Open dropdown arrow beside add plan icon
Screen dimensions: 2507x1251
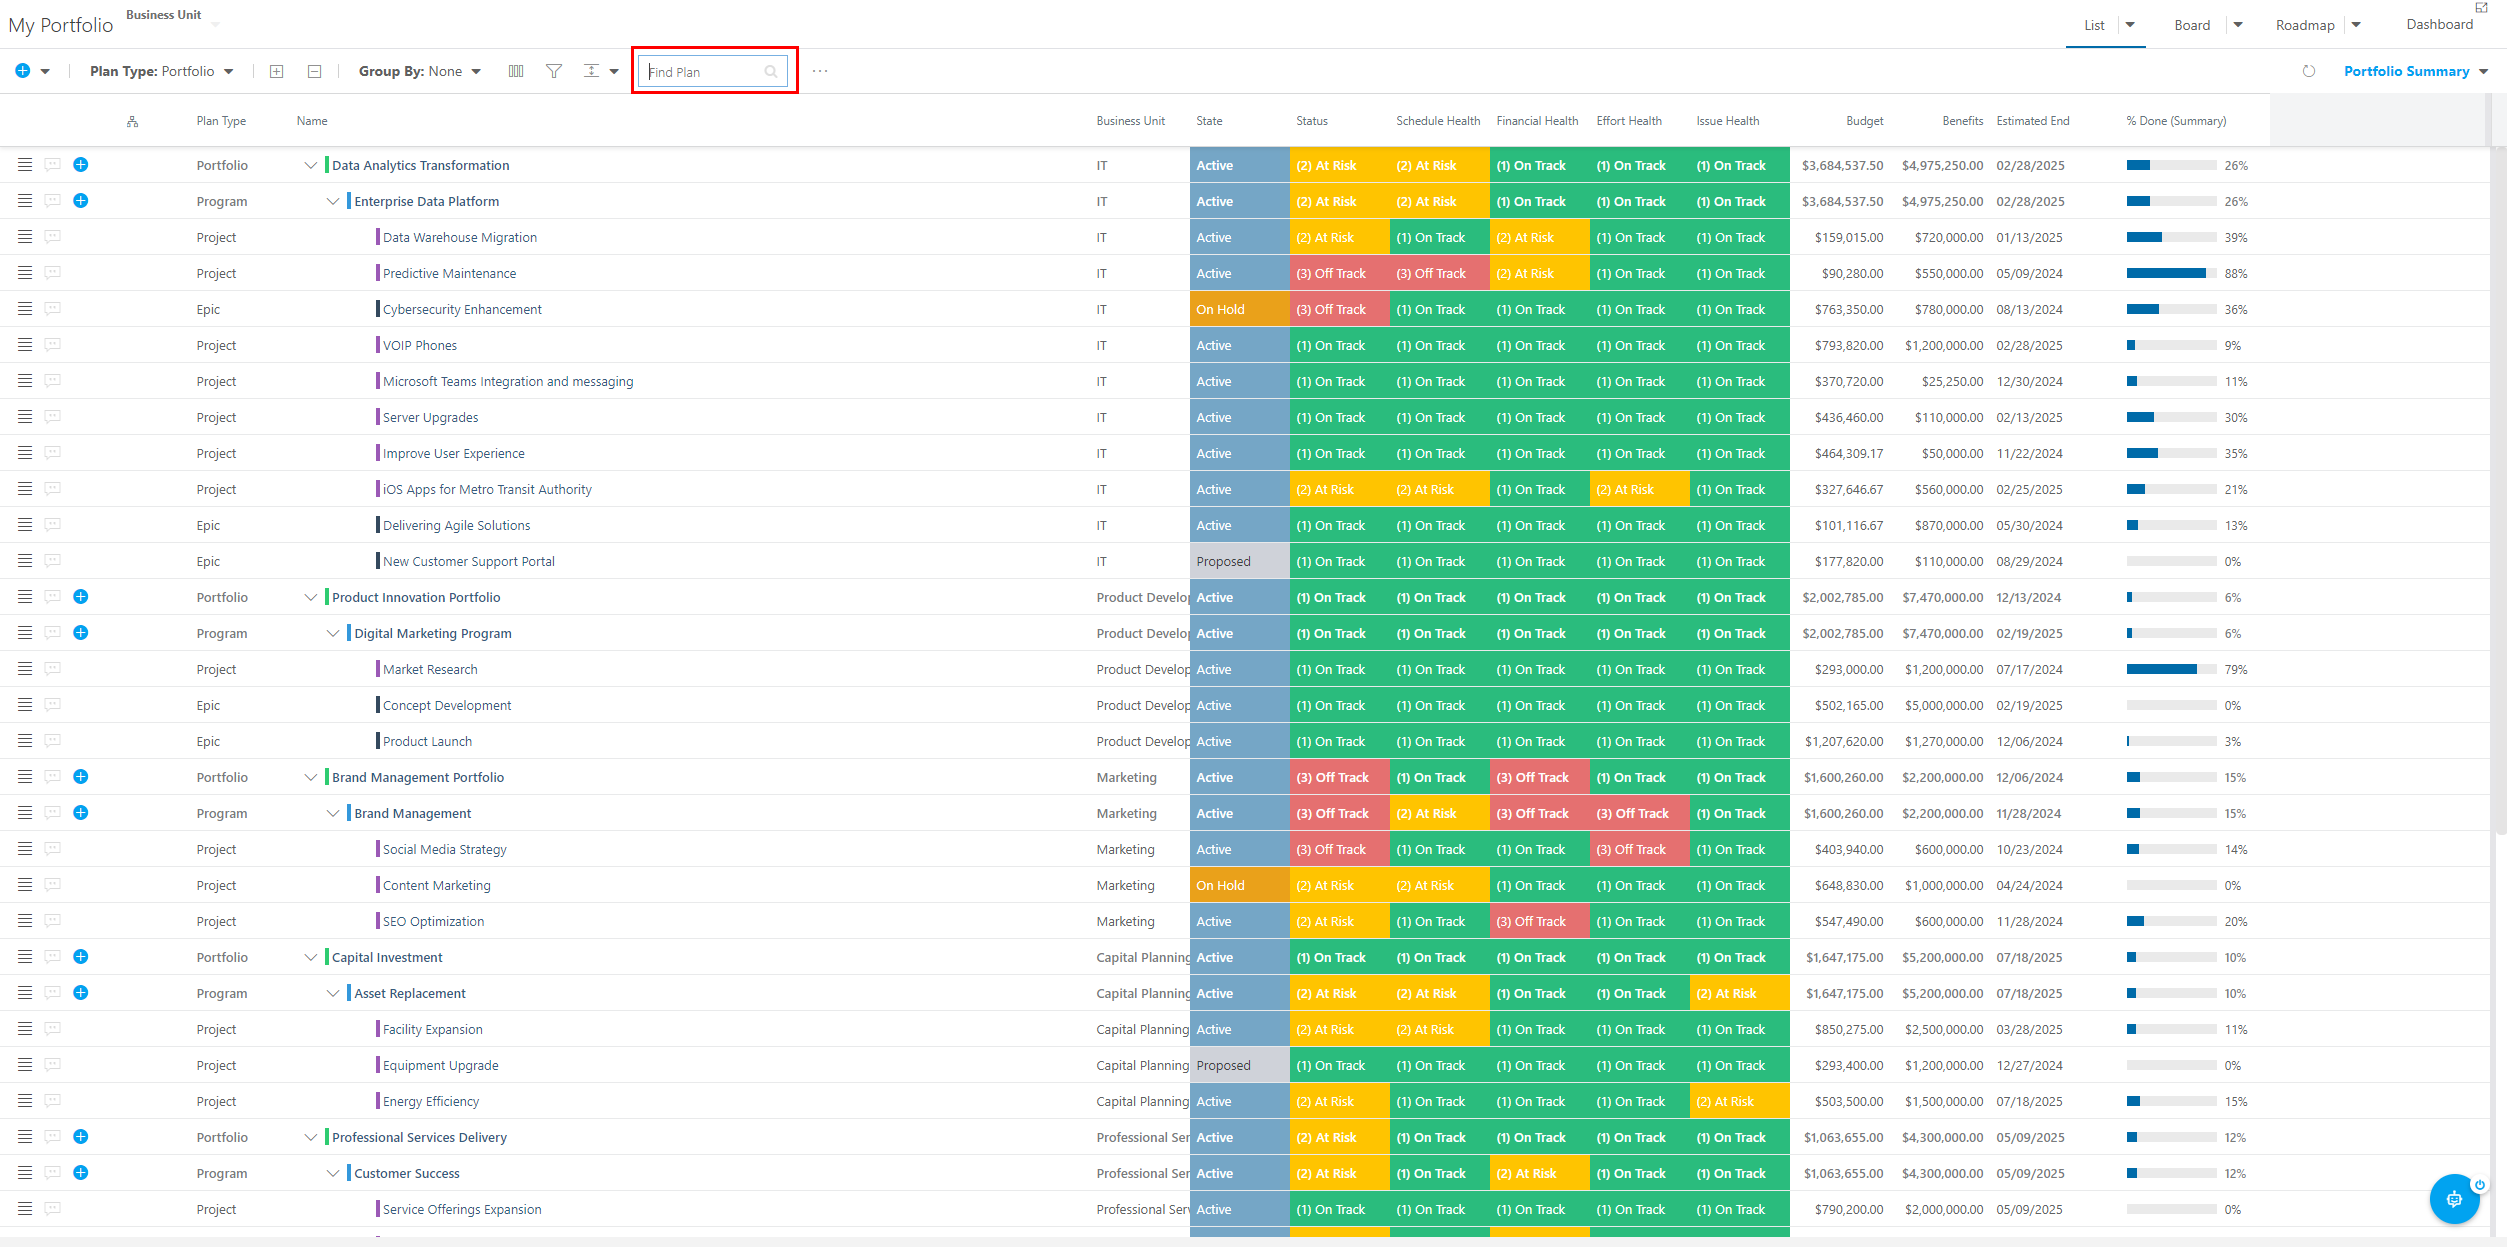45,72
